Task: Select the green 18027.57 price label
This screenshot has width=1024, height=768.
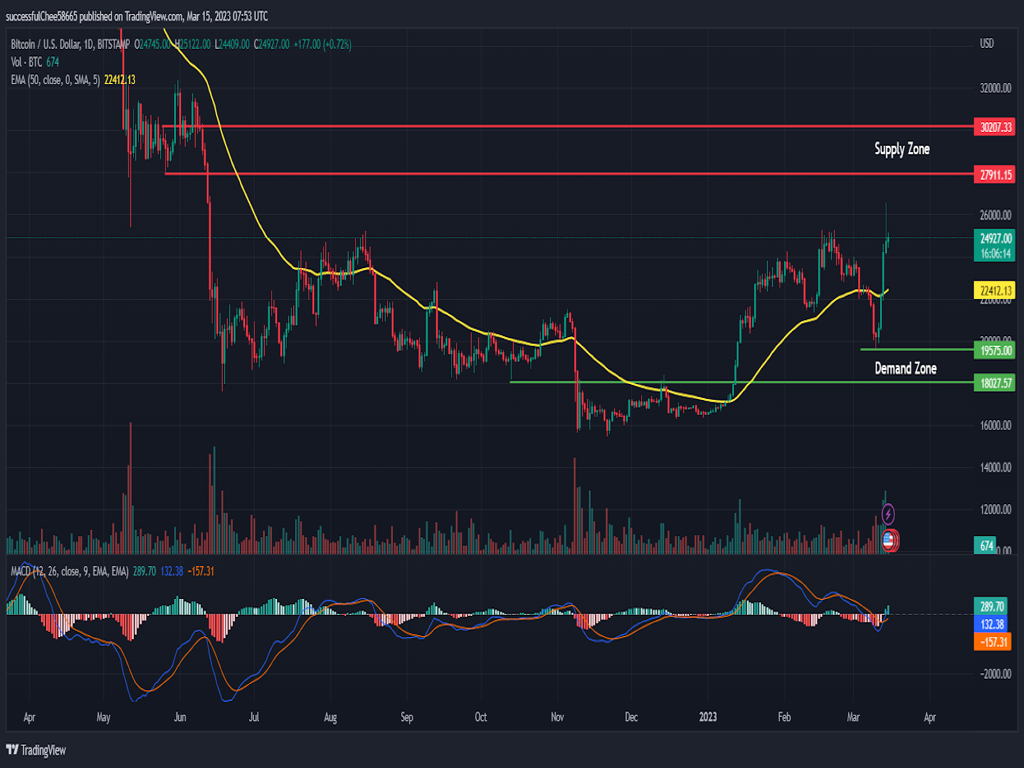Action: [995, 383]
